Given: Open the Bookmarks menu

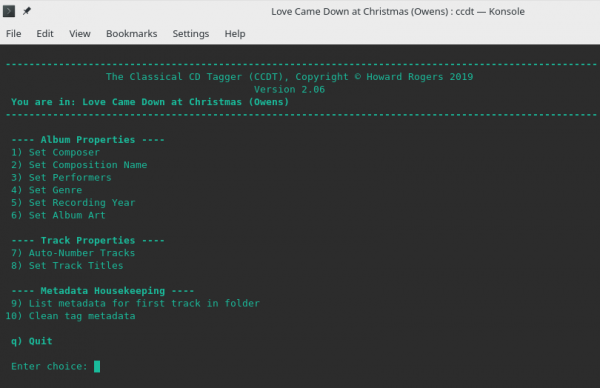Looking at the screenshot, I should (132, 34).
